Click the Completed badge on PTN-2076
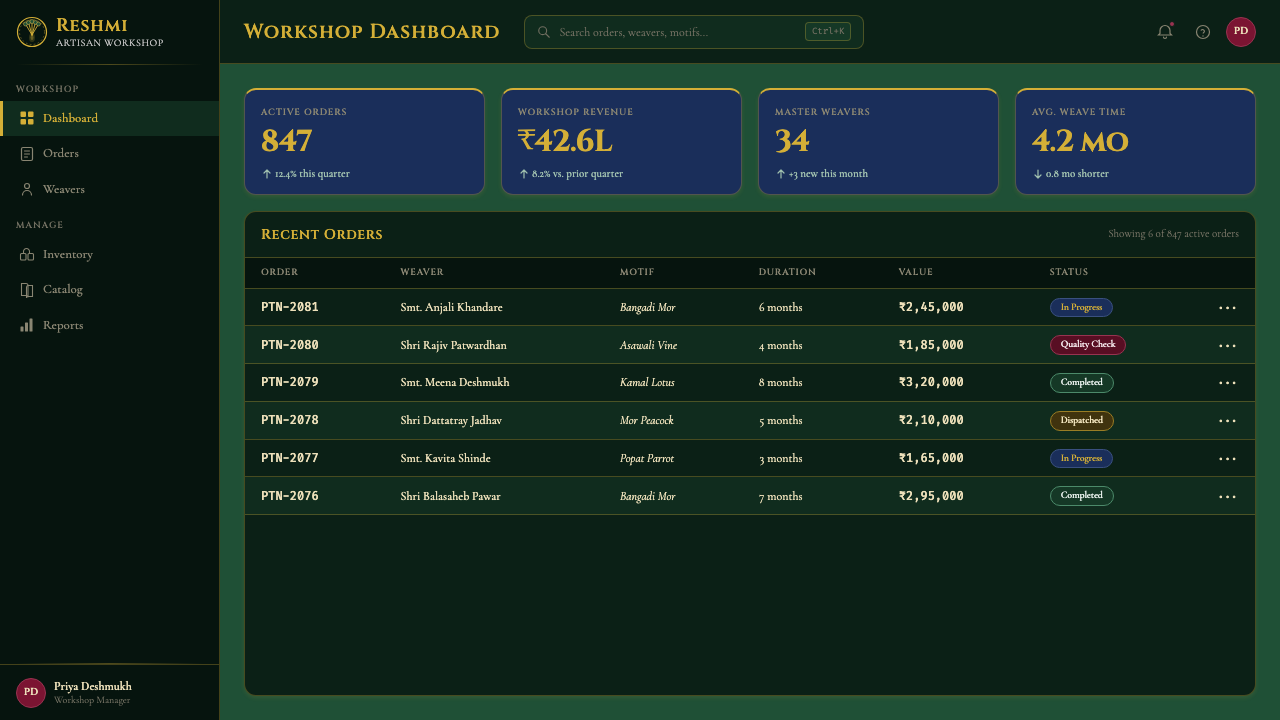 pyautogui.click(x=1082, y=496)
